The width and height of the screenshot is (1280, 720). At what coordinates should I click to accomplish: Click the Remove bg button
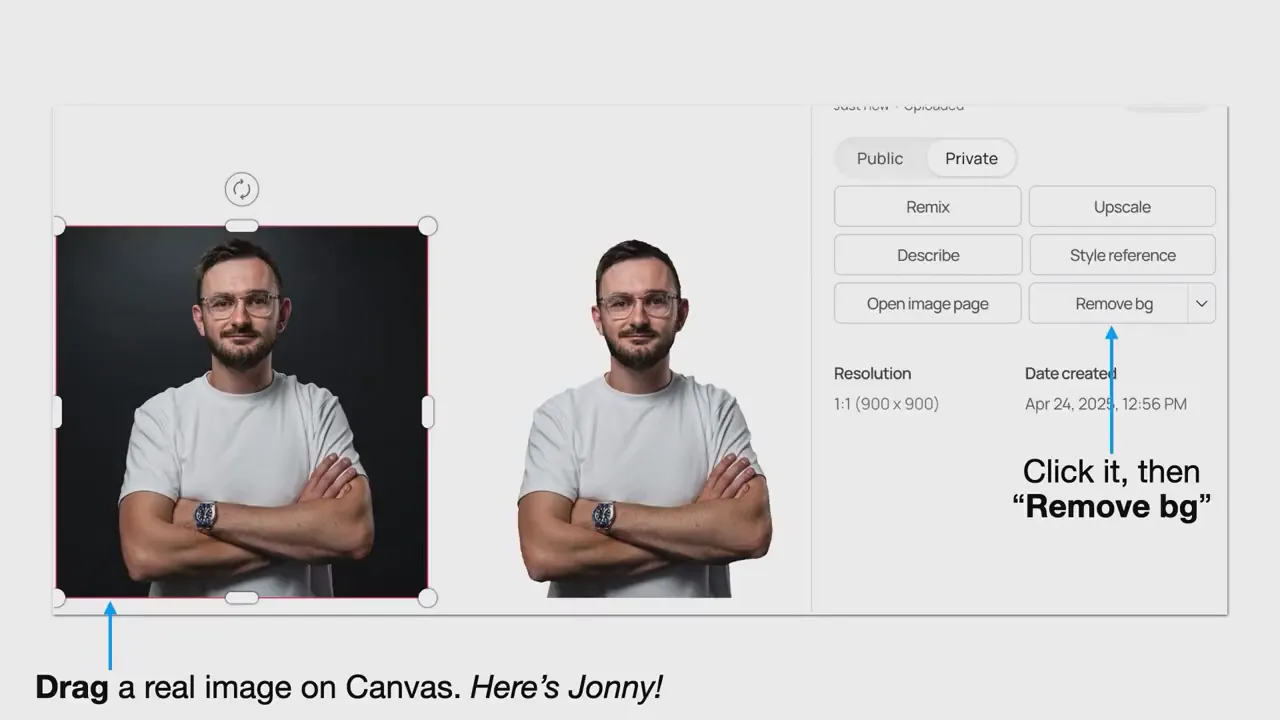[1108, 304]
